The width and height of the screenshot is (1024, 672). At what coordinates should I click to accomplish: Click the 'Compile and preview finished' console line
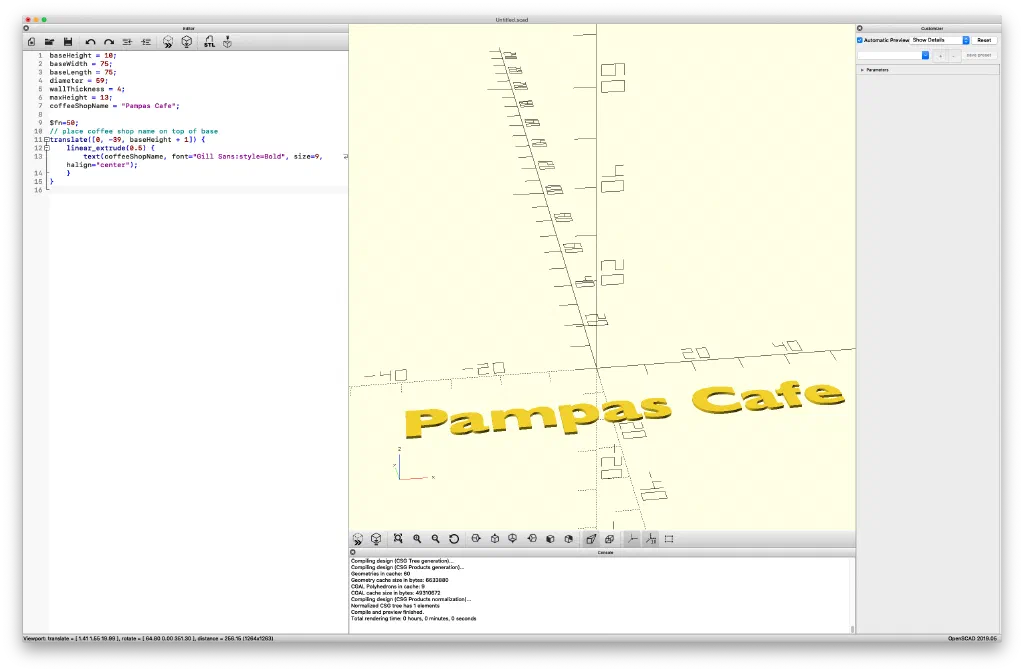pyautogui.click(x=387, y=612)
